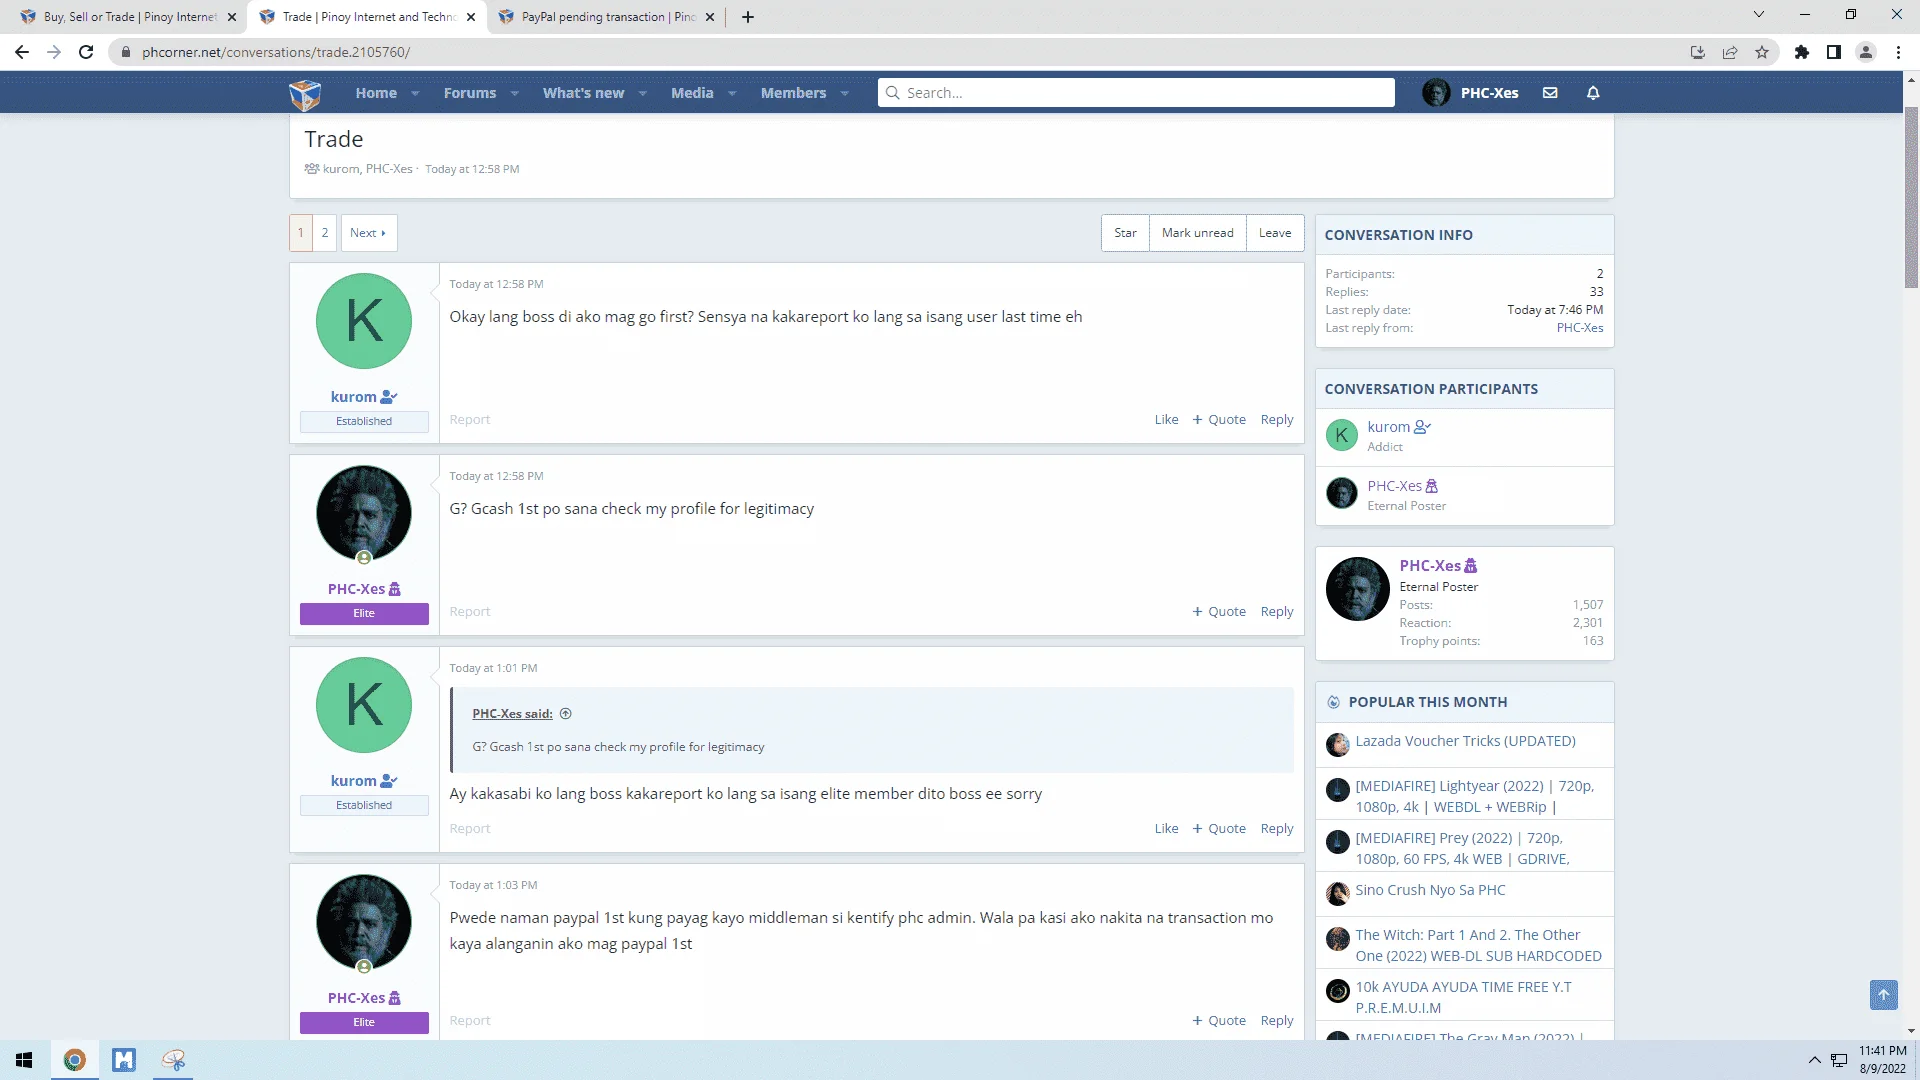Image resolution: width=1920 pixels, height=1080 pixels.
Task: Click kurom's avatar in the 12:58 PM message
Action: (x=364, y=321)
